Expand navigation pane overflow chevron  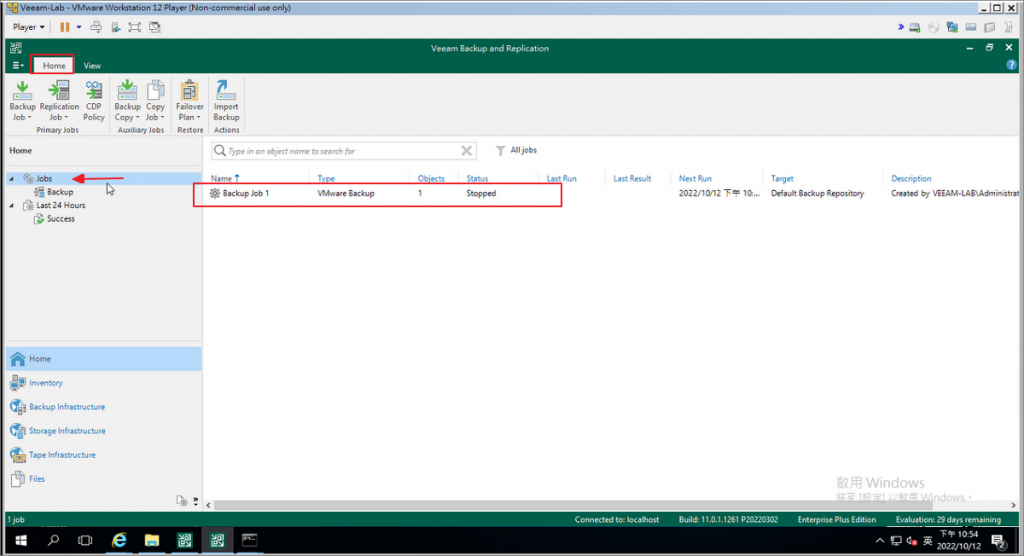click(x=195, y=501)
